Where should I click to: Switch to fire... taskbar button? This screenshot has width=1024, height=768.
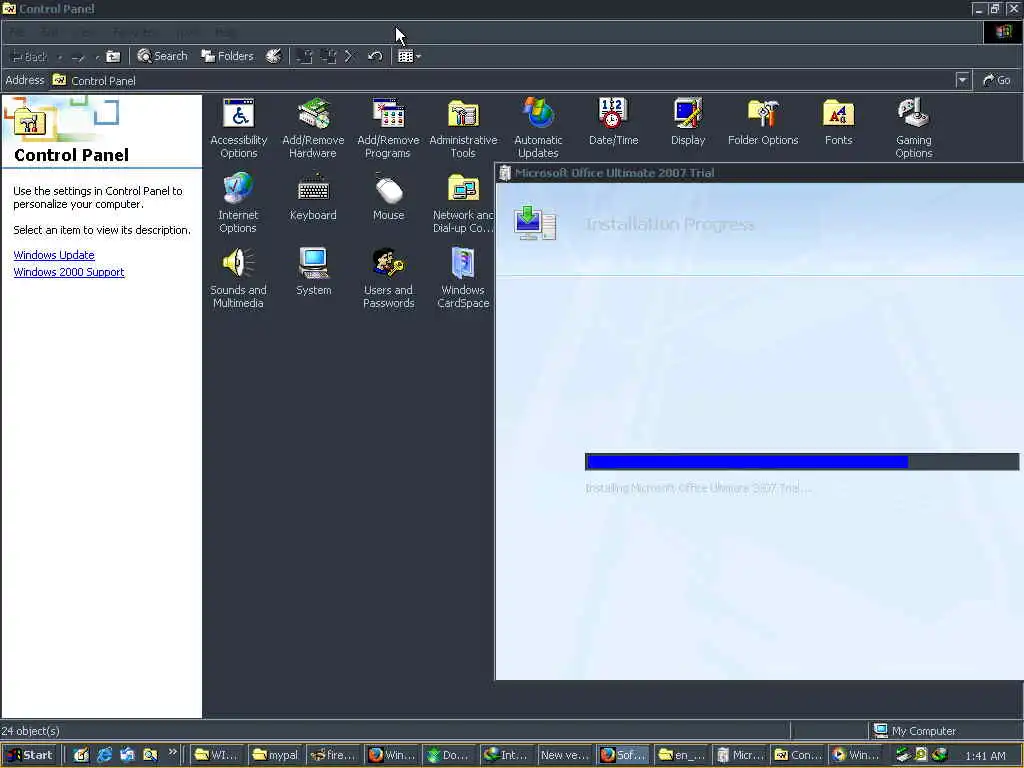(x=333, y=755)
